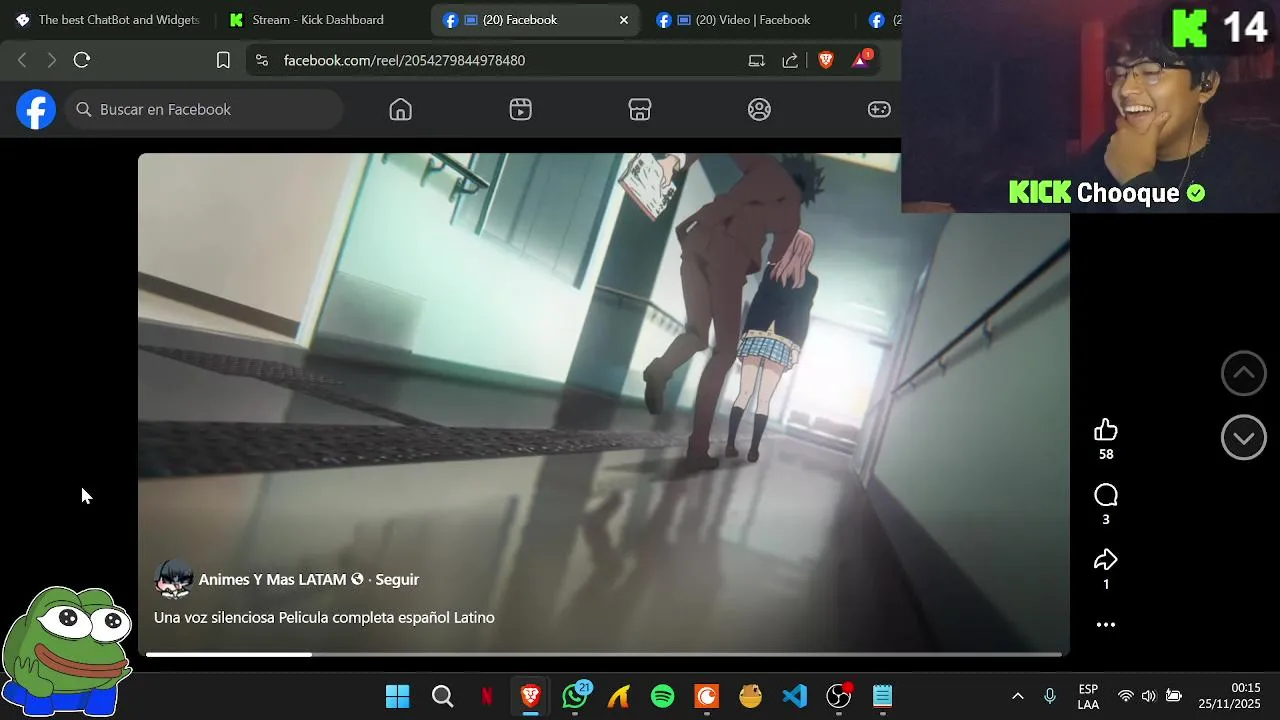Viewport: 1280px width, 720px height.
Task: Open the reel's three-dot more options
Action: point(1106,625)
